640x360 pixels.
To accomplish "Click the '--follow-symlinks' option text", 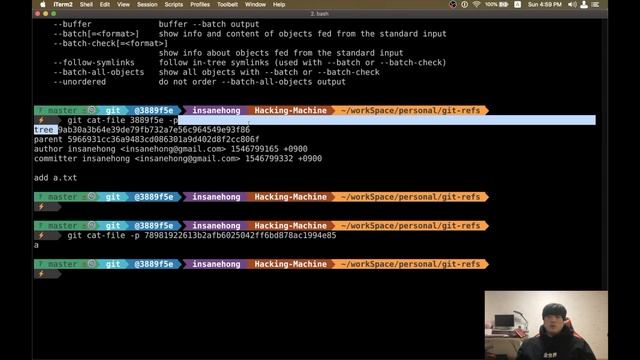I will pos(94,62).
